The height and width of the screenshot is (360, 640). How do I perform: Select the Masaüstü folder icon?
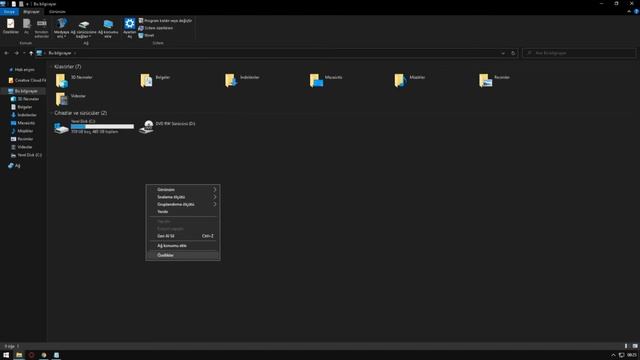(316, 80)
